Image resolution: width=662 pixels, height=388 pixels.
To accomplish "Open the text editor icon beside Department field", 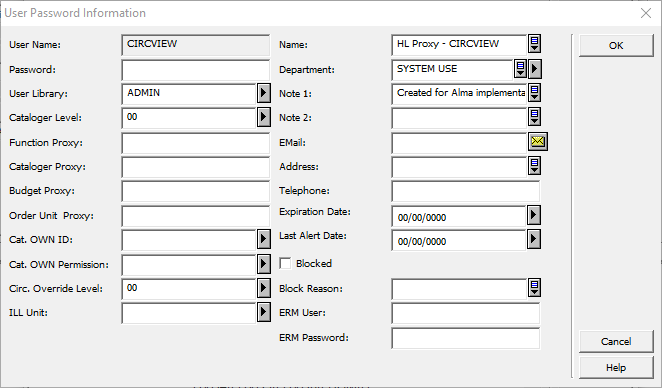I will click(x=520, y=68).
